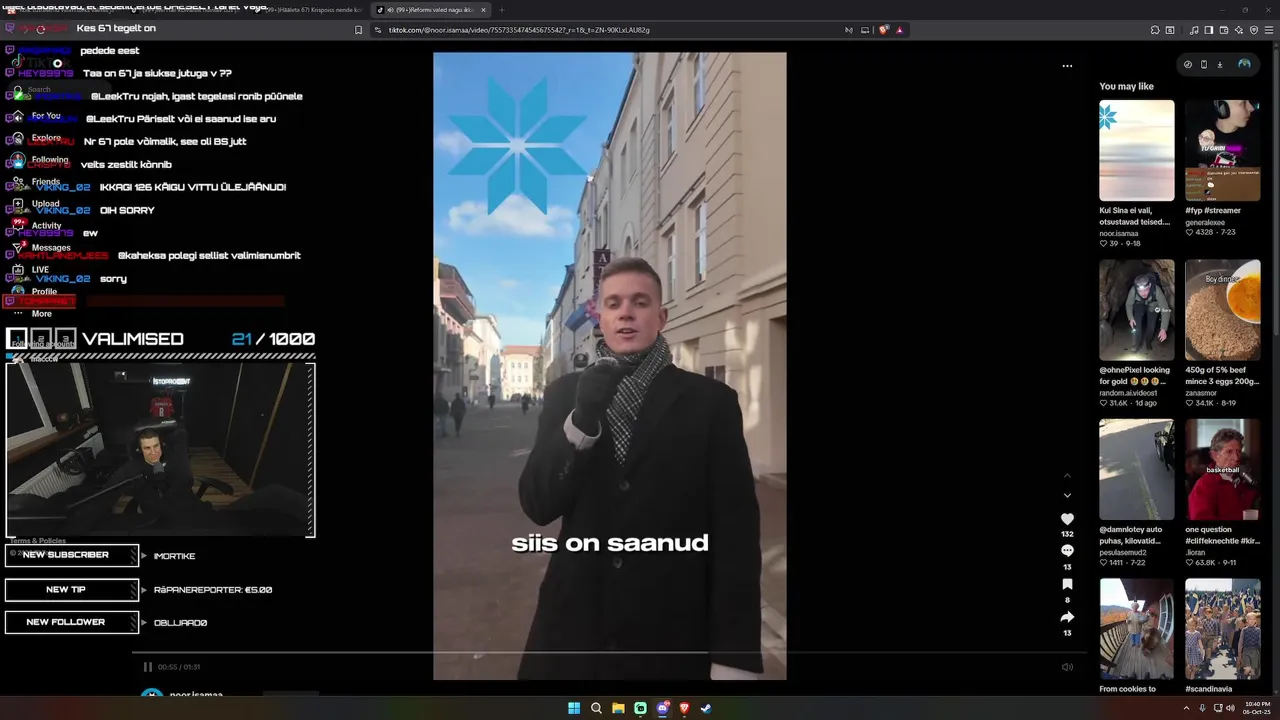The height and width of the screenshot is (720, 1280).
Task: Go to previous video with up chevron
Action: (x=1067, y=476)
